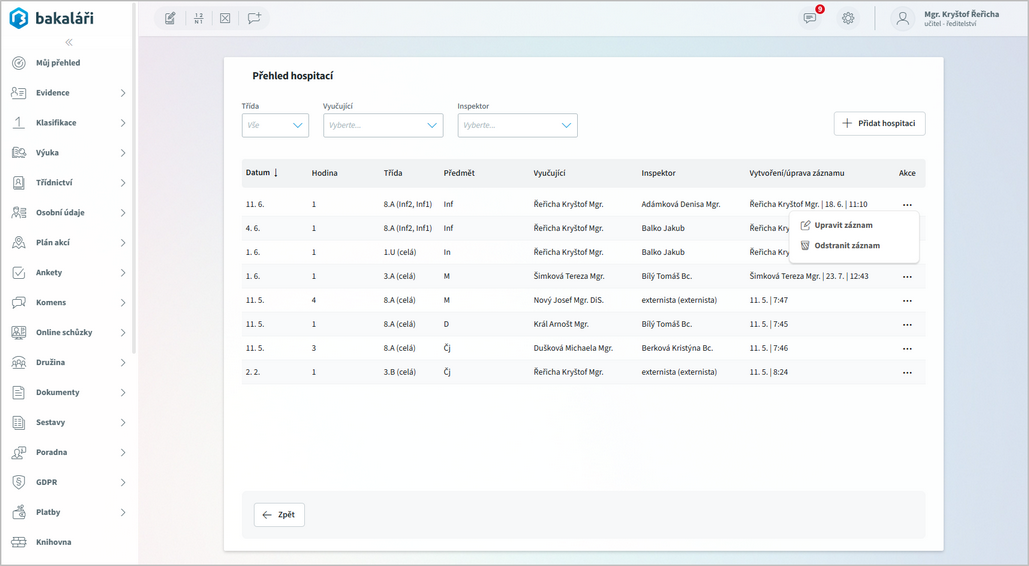The height and width of the screenshot is (566, 1029).
Task: Expand the Platby menu chevron
Action: pos(123,513)
